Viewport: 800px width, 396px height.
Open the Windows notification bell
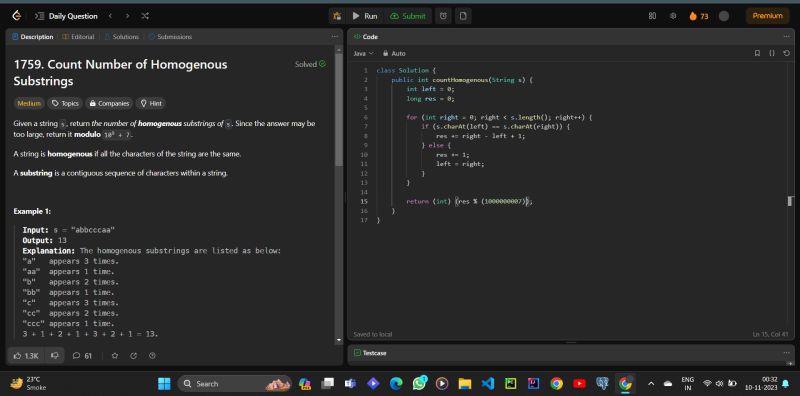pos(785,383)
